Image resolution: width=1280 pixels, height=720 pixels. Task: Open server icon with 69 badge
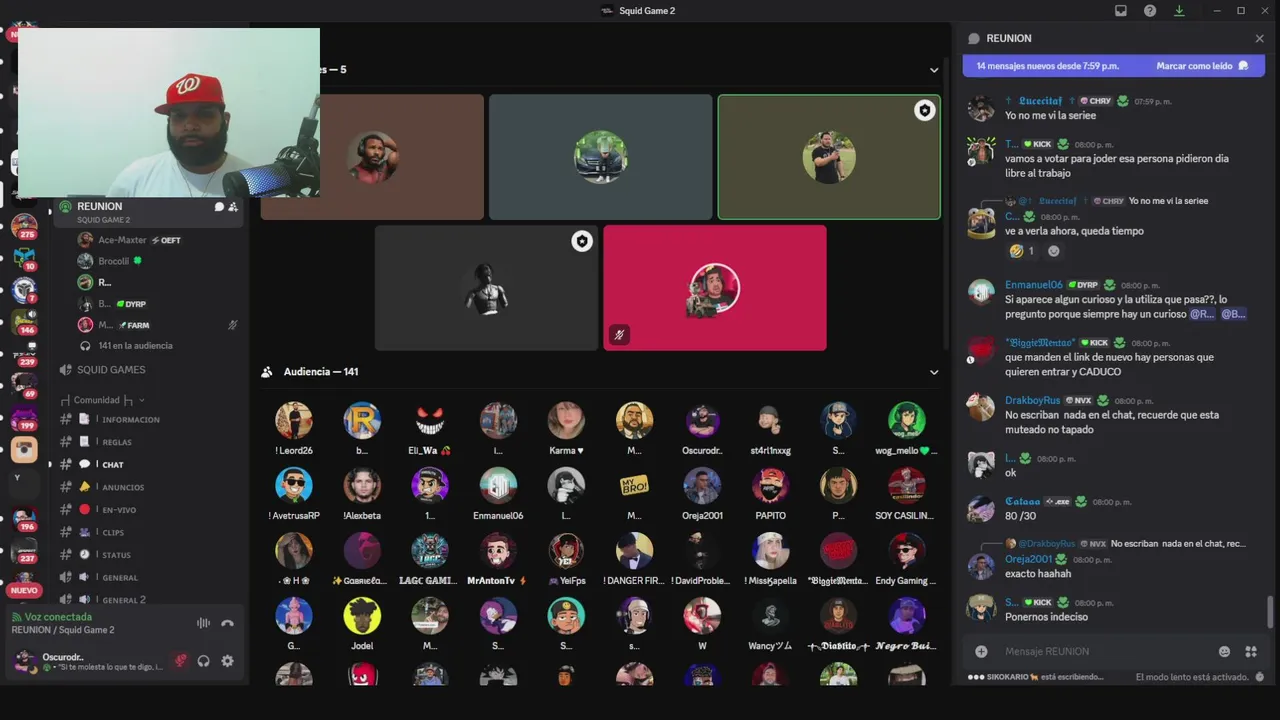pyautogui.click(x=24, y=386)
